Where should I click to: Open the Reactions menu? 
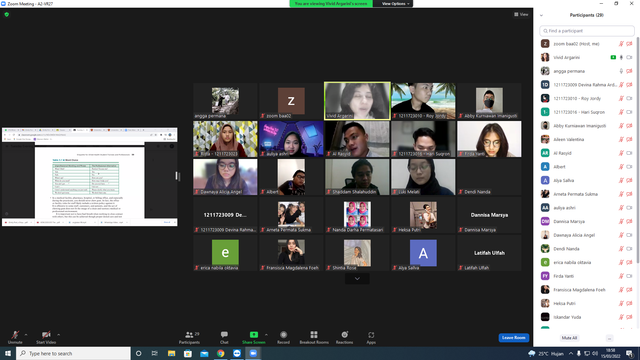(x=344, y=337)
